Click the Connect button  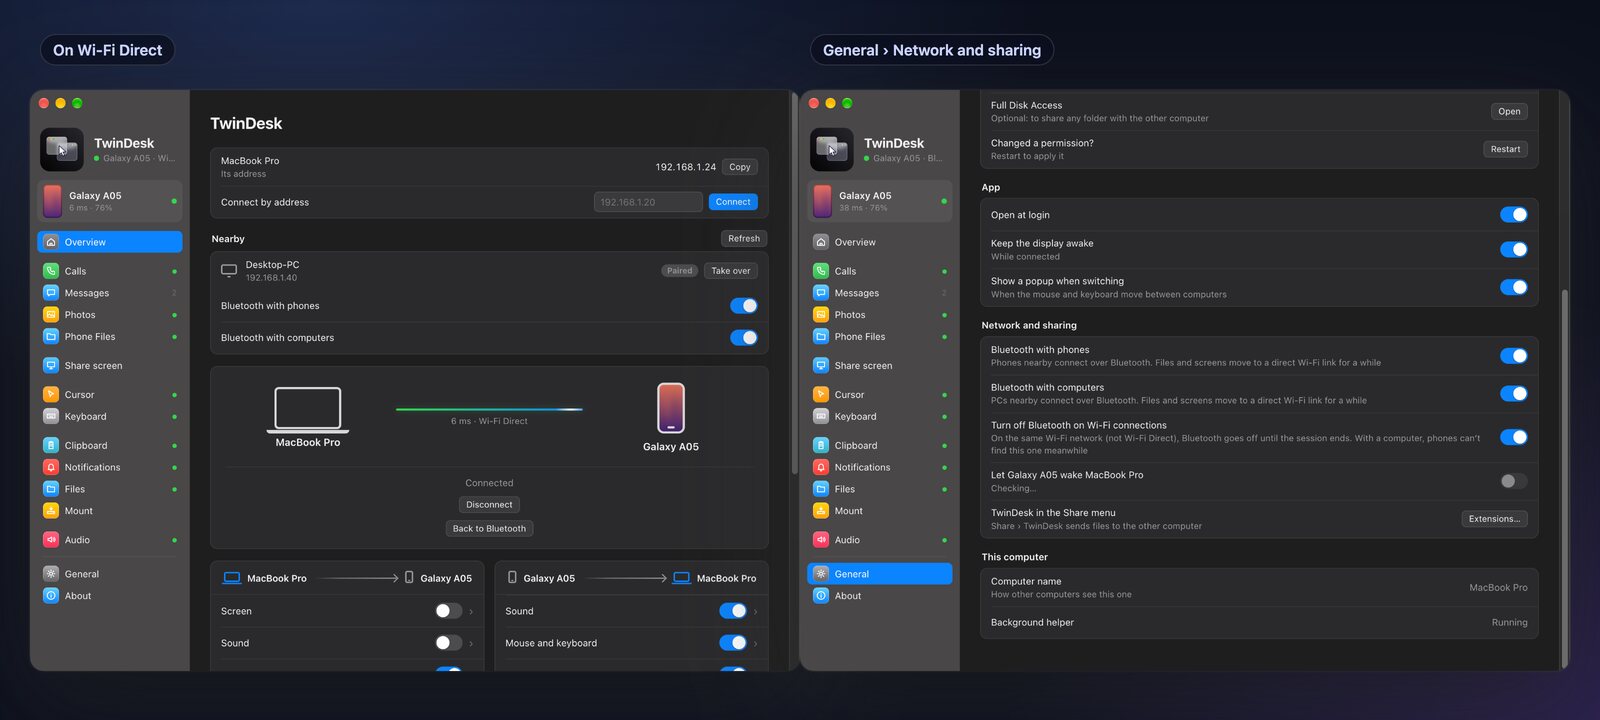[x=733, y=202]
